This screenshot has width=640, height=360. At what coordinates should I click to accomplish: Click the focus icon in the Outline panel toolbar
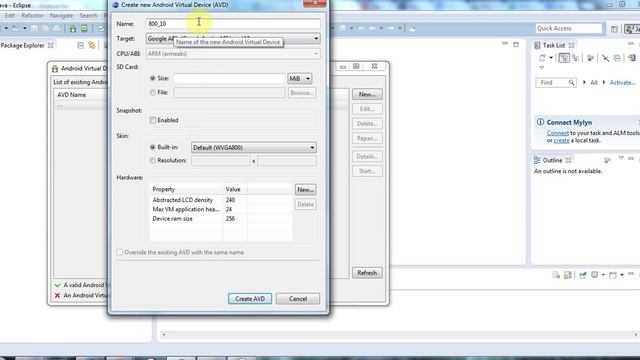click(607, 160)
